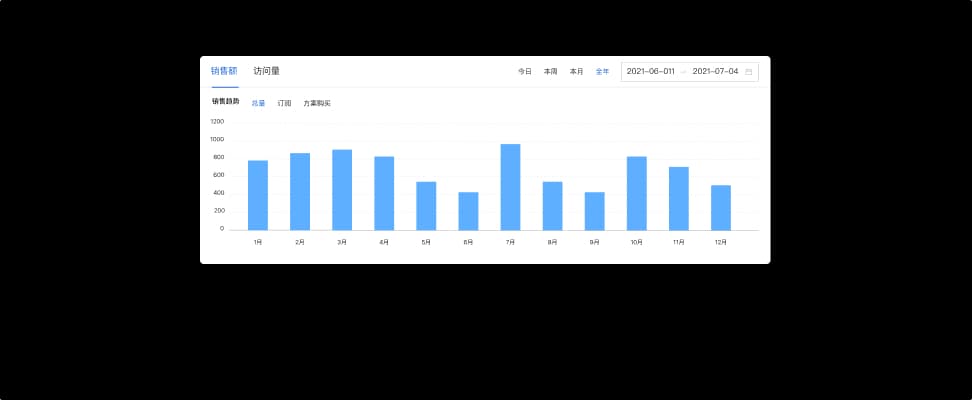The height and width of the screenshot is (400, 972).
Task: Click the 6月 bar in the chart
Action: (468, 211)
